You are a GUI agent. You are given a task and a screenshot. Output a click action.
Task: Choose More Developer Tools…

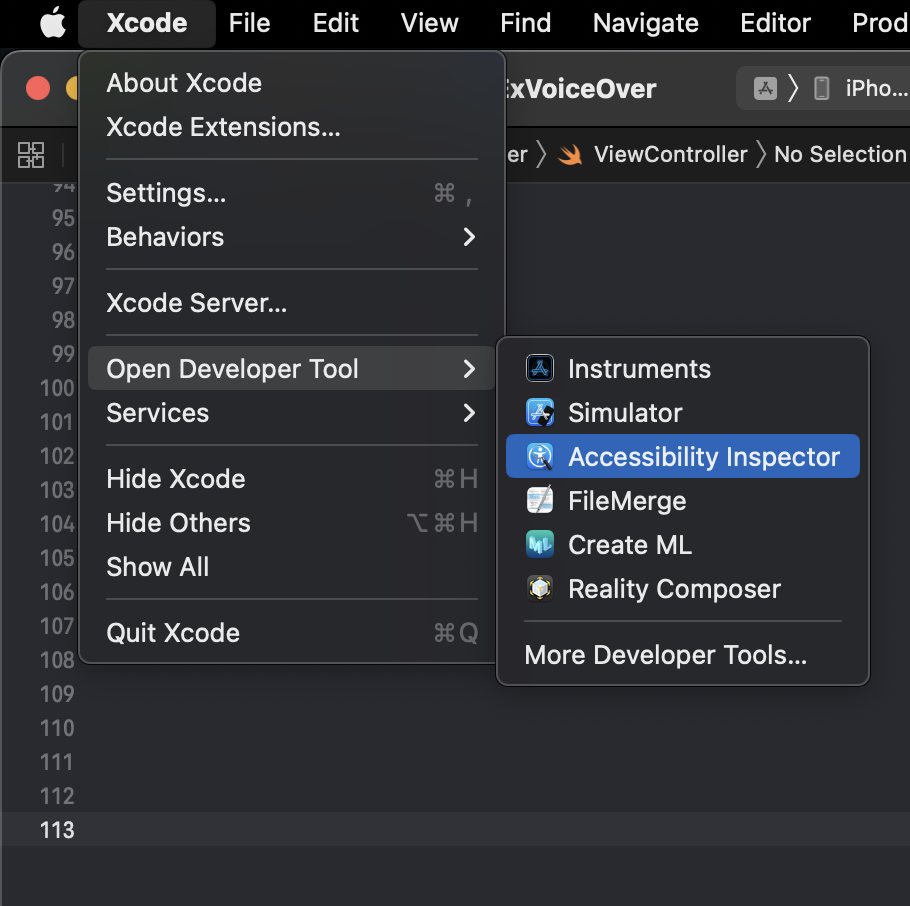coord(682,655)
